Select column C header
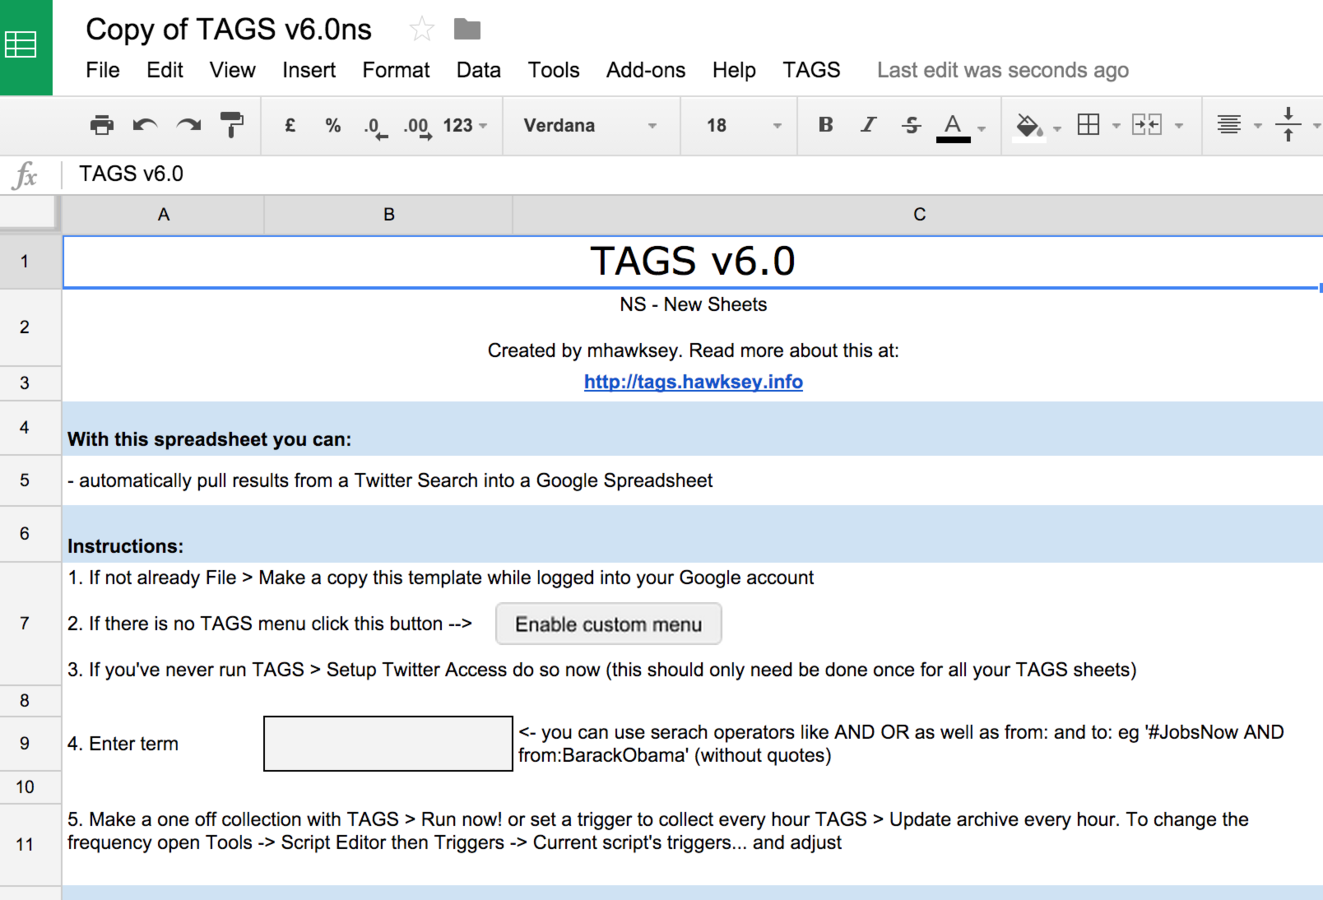Image resolution: width=1323 pixels, height=900 pixels. click(x=918, y=214)
